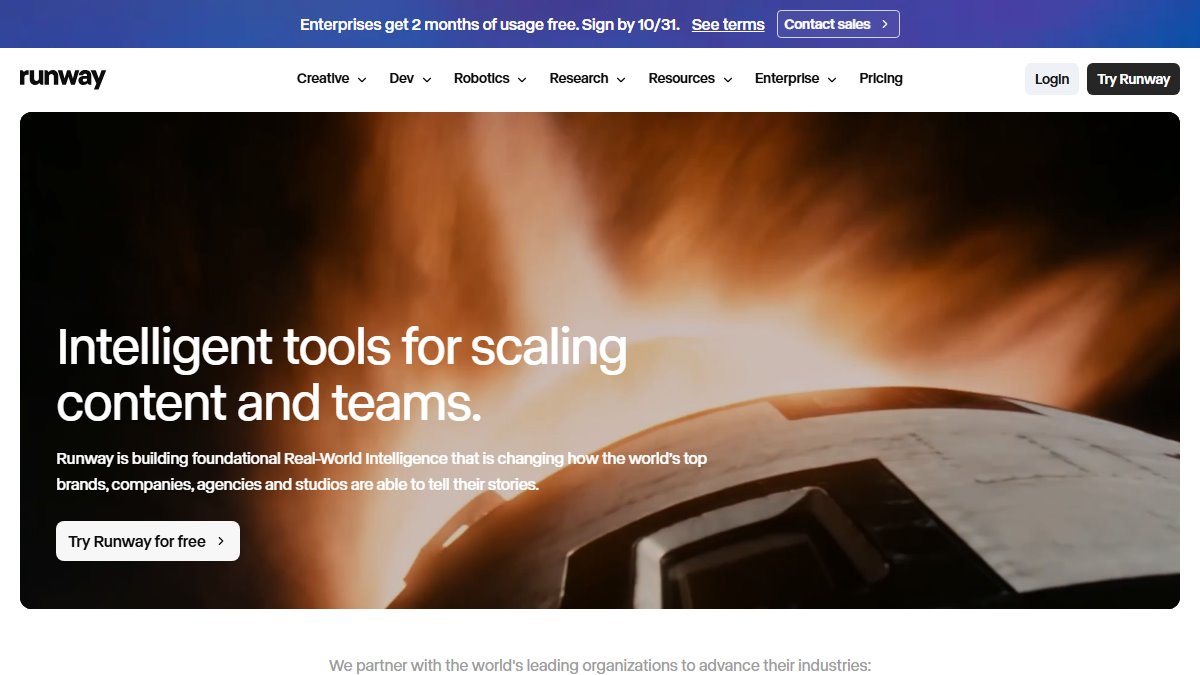Expand the Resources menu chevron
This screenshot has height=675, width=1200.
click(x=728, y=80)
